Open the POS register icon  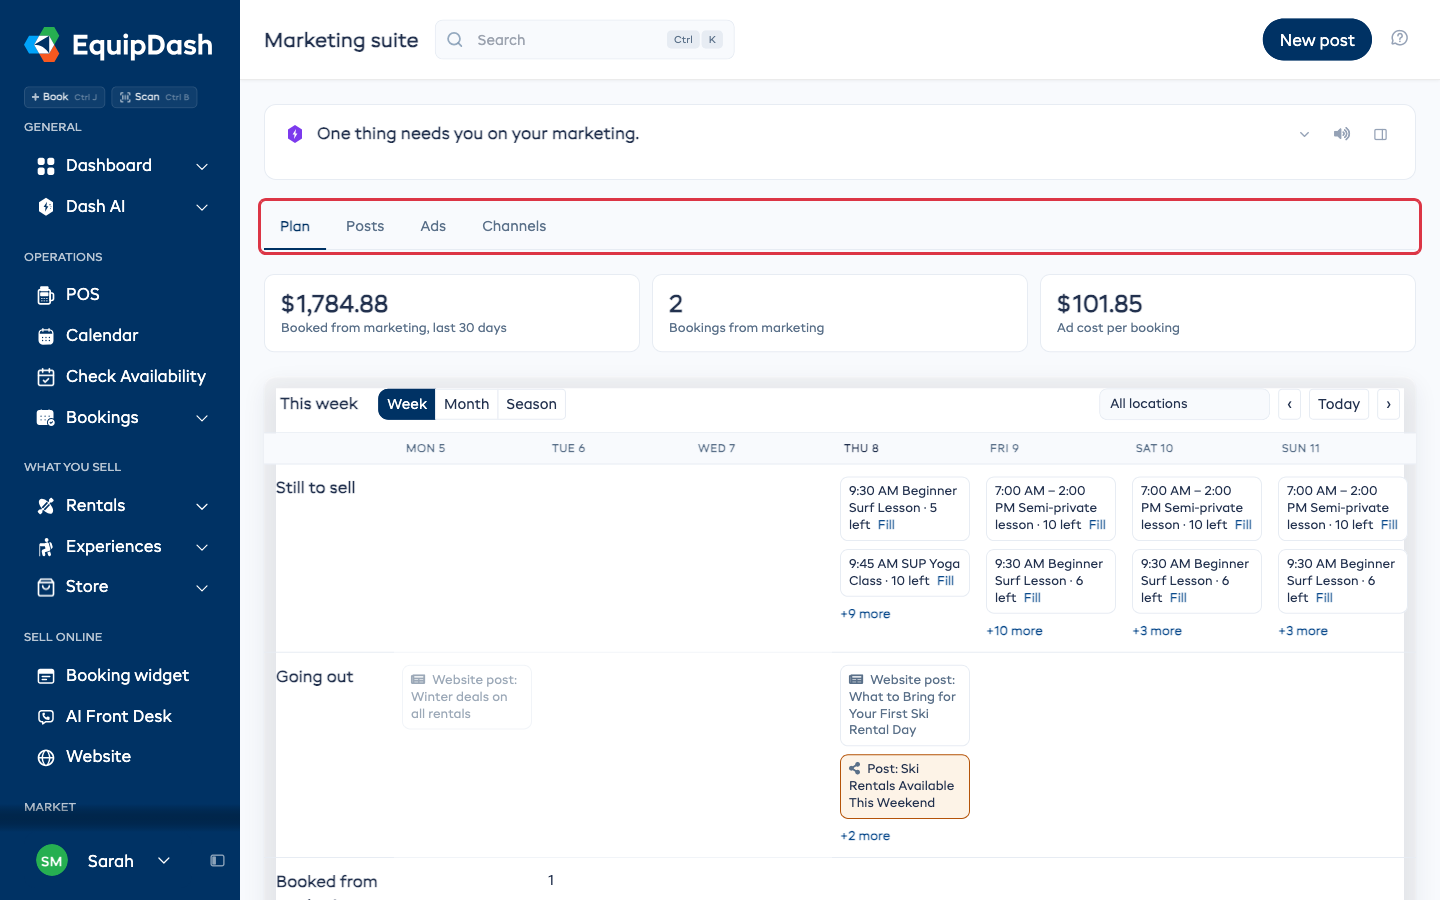[x=46, y=295]
